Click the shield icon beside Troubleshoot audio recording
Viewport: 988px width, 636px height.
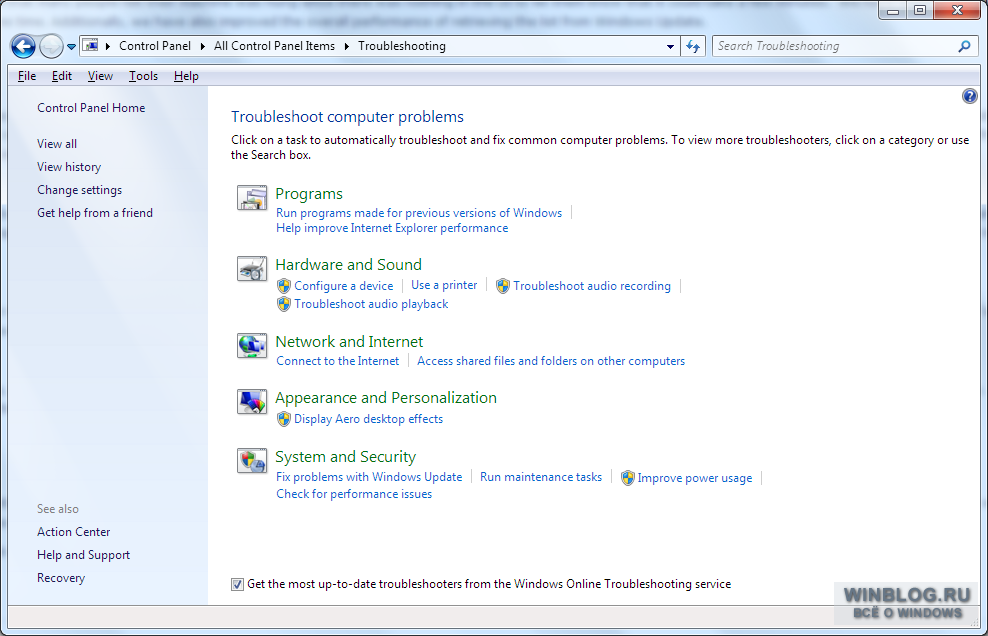[x=503, y=286]
